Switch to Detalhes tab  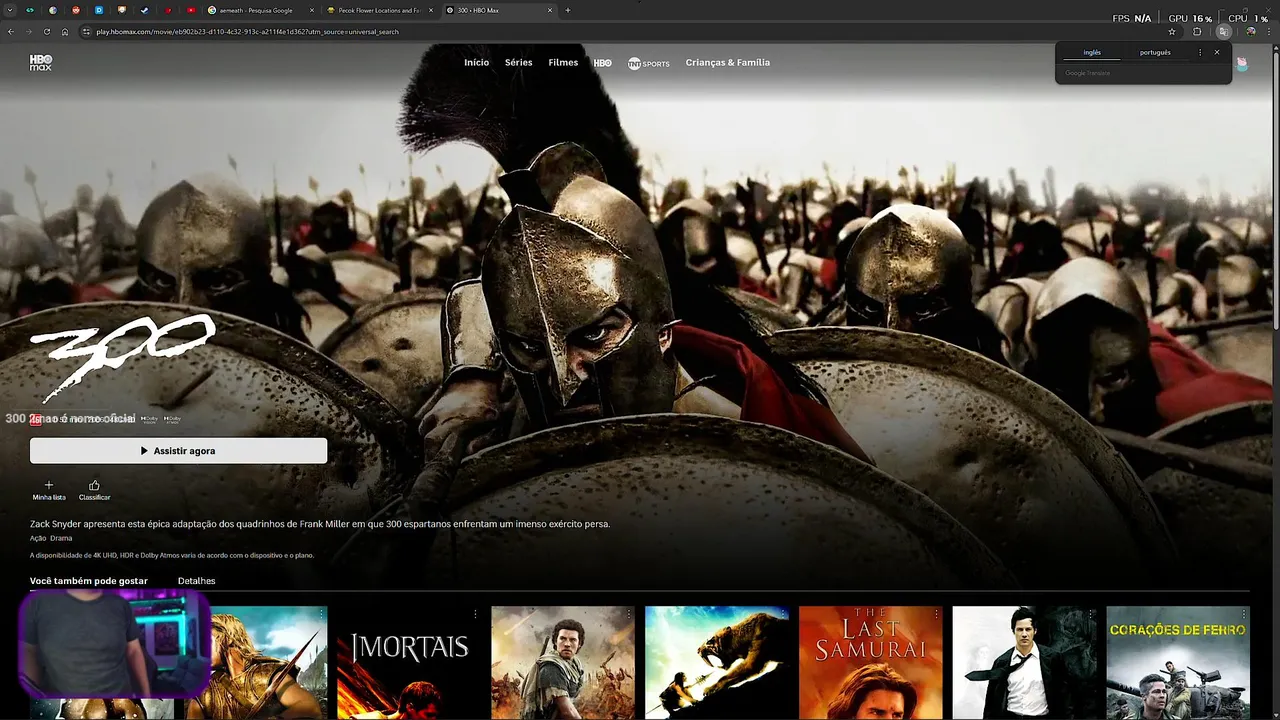coord(197,581)
